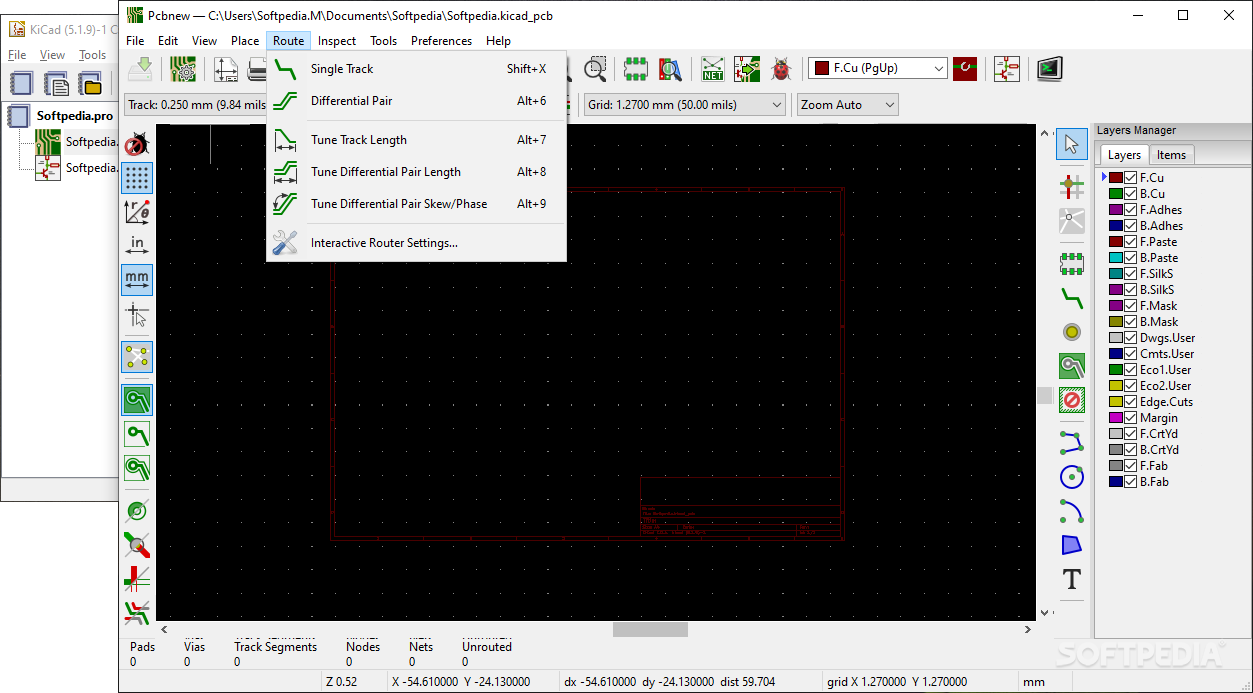Open the Eeschema schematic editor icon
Viewport: 1253px width, 693px height.
[1007, 69]
